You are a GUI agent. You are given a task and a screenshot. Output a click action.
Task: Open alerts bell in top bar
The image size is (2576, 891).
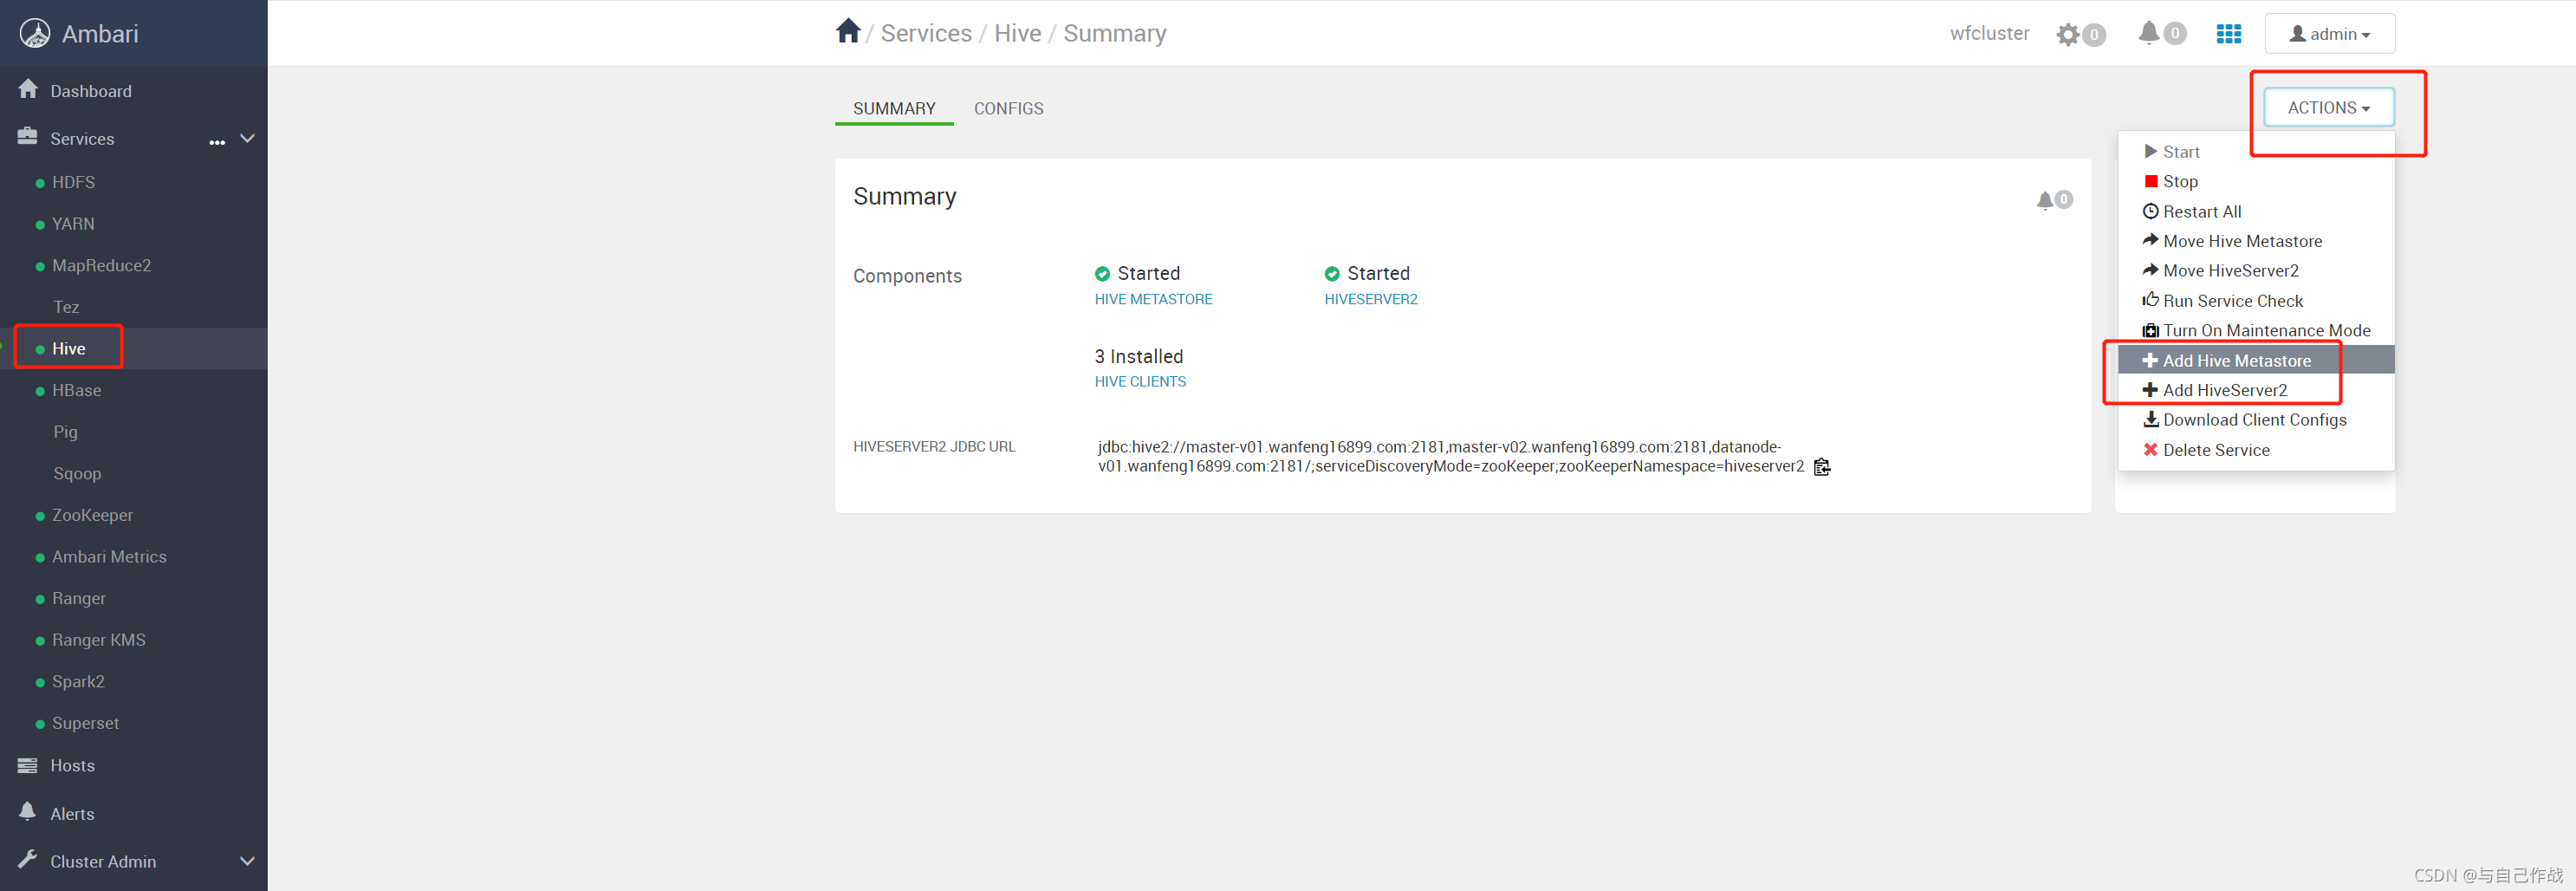coord(2148,33)
